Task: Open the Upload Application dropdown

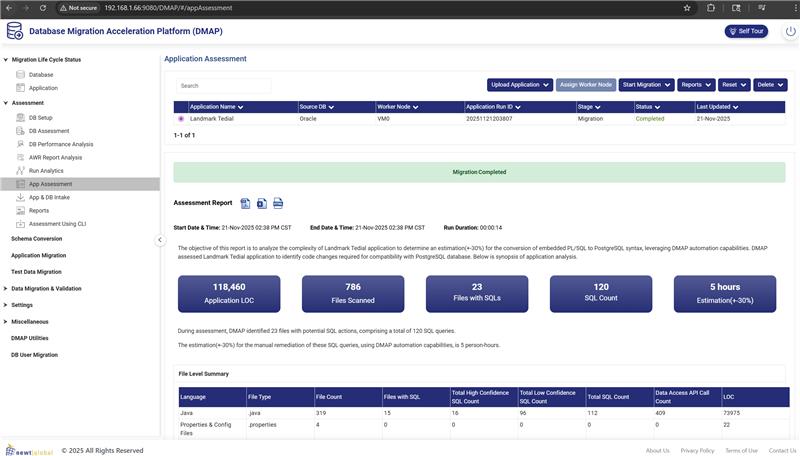Action: pyautogui.click(x=520, y=85)
